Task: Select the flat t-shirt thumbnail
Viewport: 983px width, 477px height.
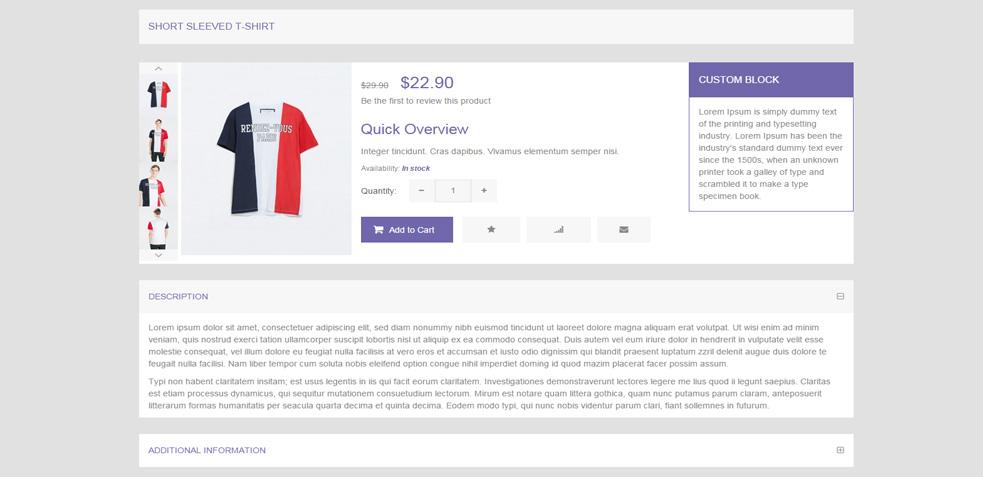Action: coord(159,94)
